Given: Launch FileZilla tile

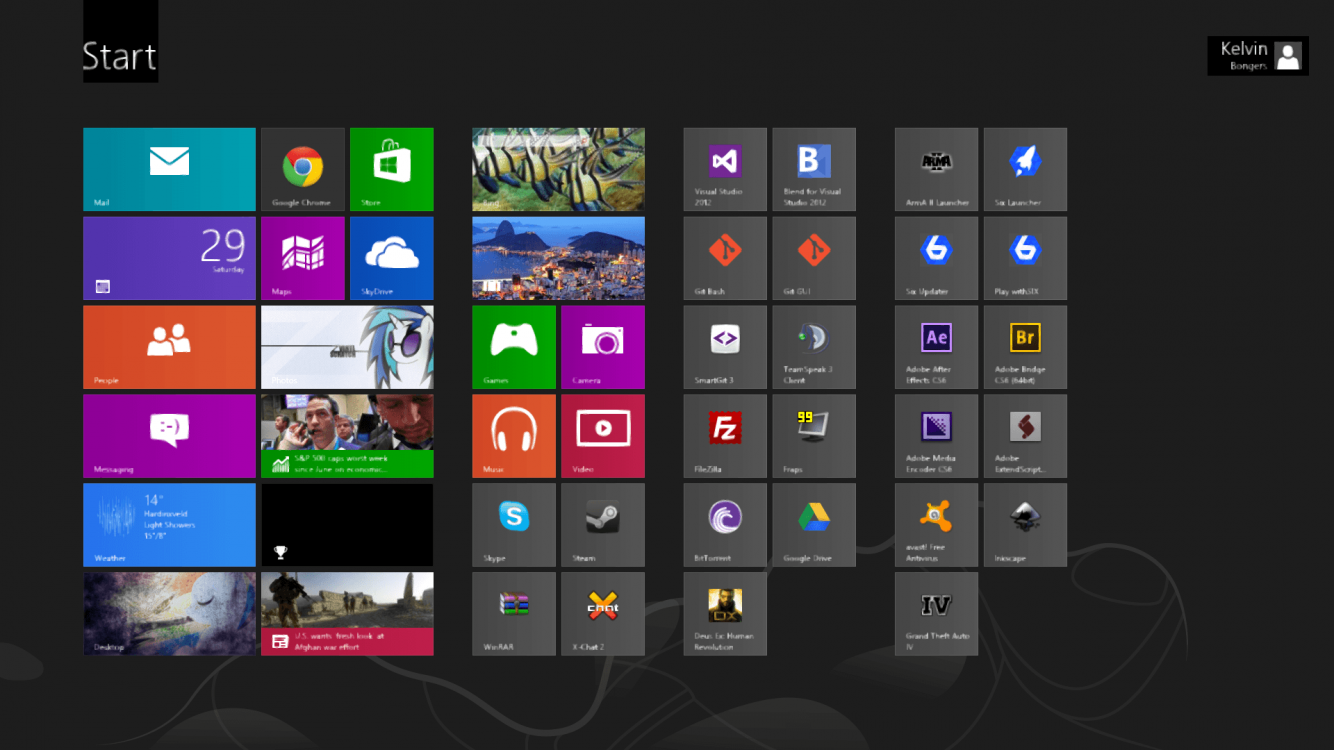Looking at the screenshot, I should [x=725, y=436].
